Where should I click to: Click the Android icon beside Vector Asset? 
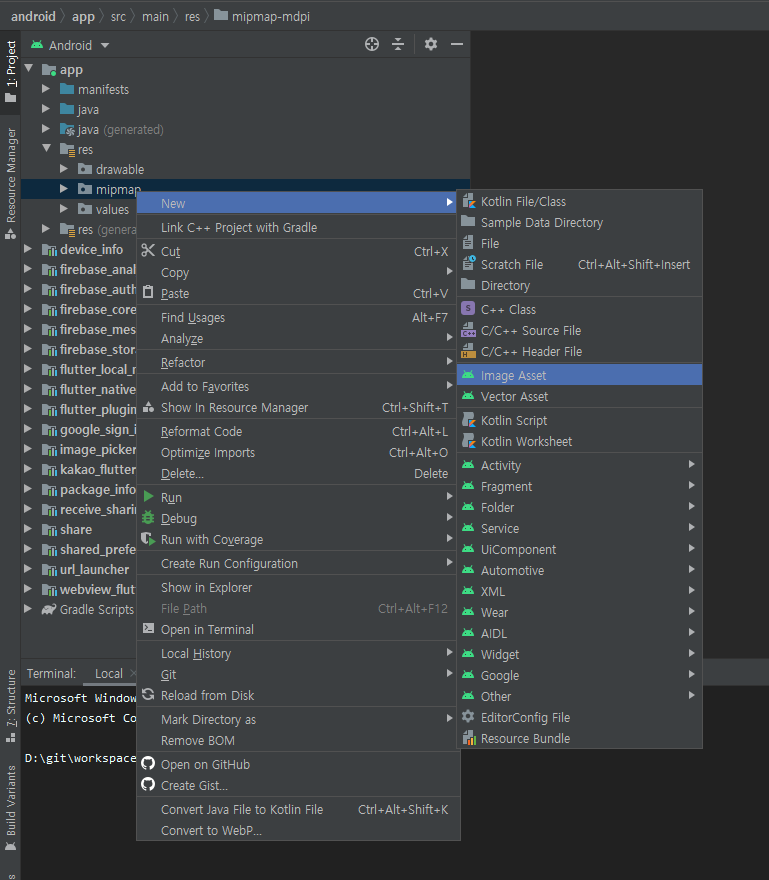click(x=468, y=396)
